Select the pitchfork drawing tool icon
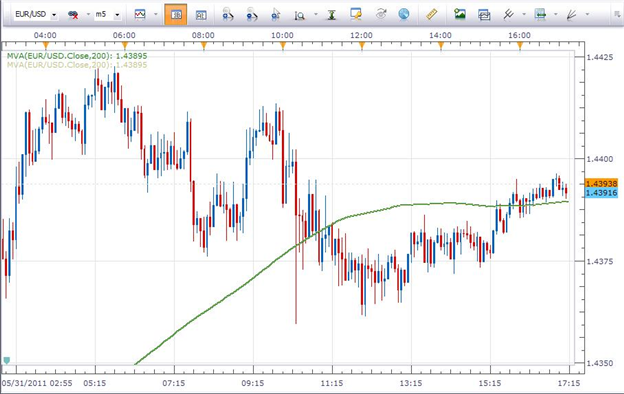Viewport: 624px width, 394px height. (508, 14)
